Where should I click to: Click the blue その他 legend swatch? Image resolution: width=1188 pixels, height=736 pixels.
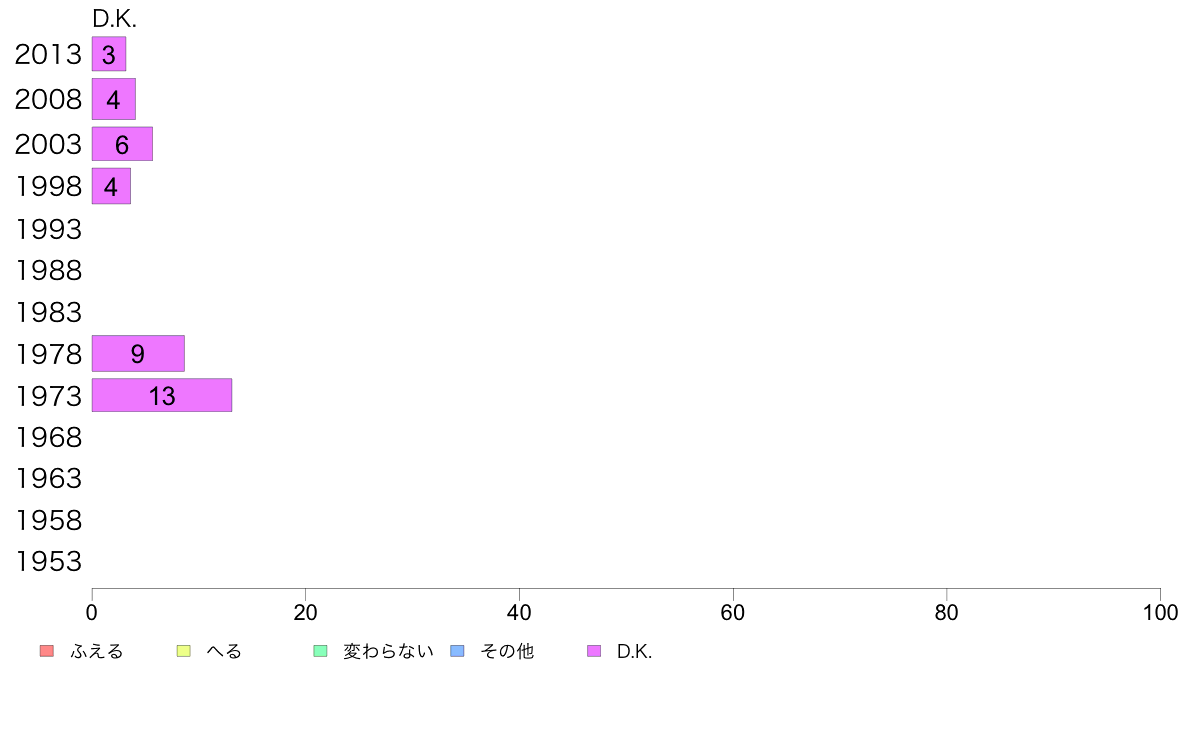tap(458, 651)
